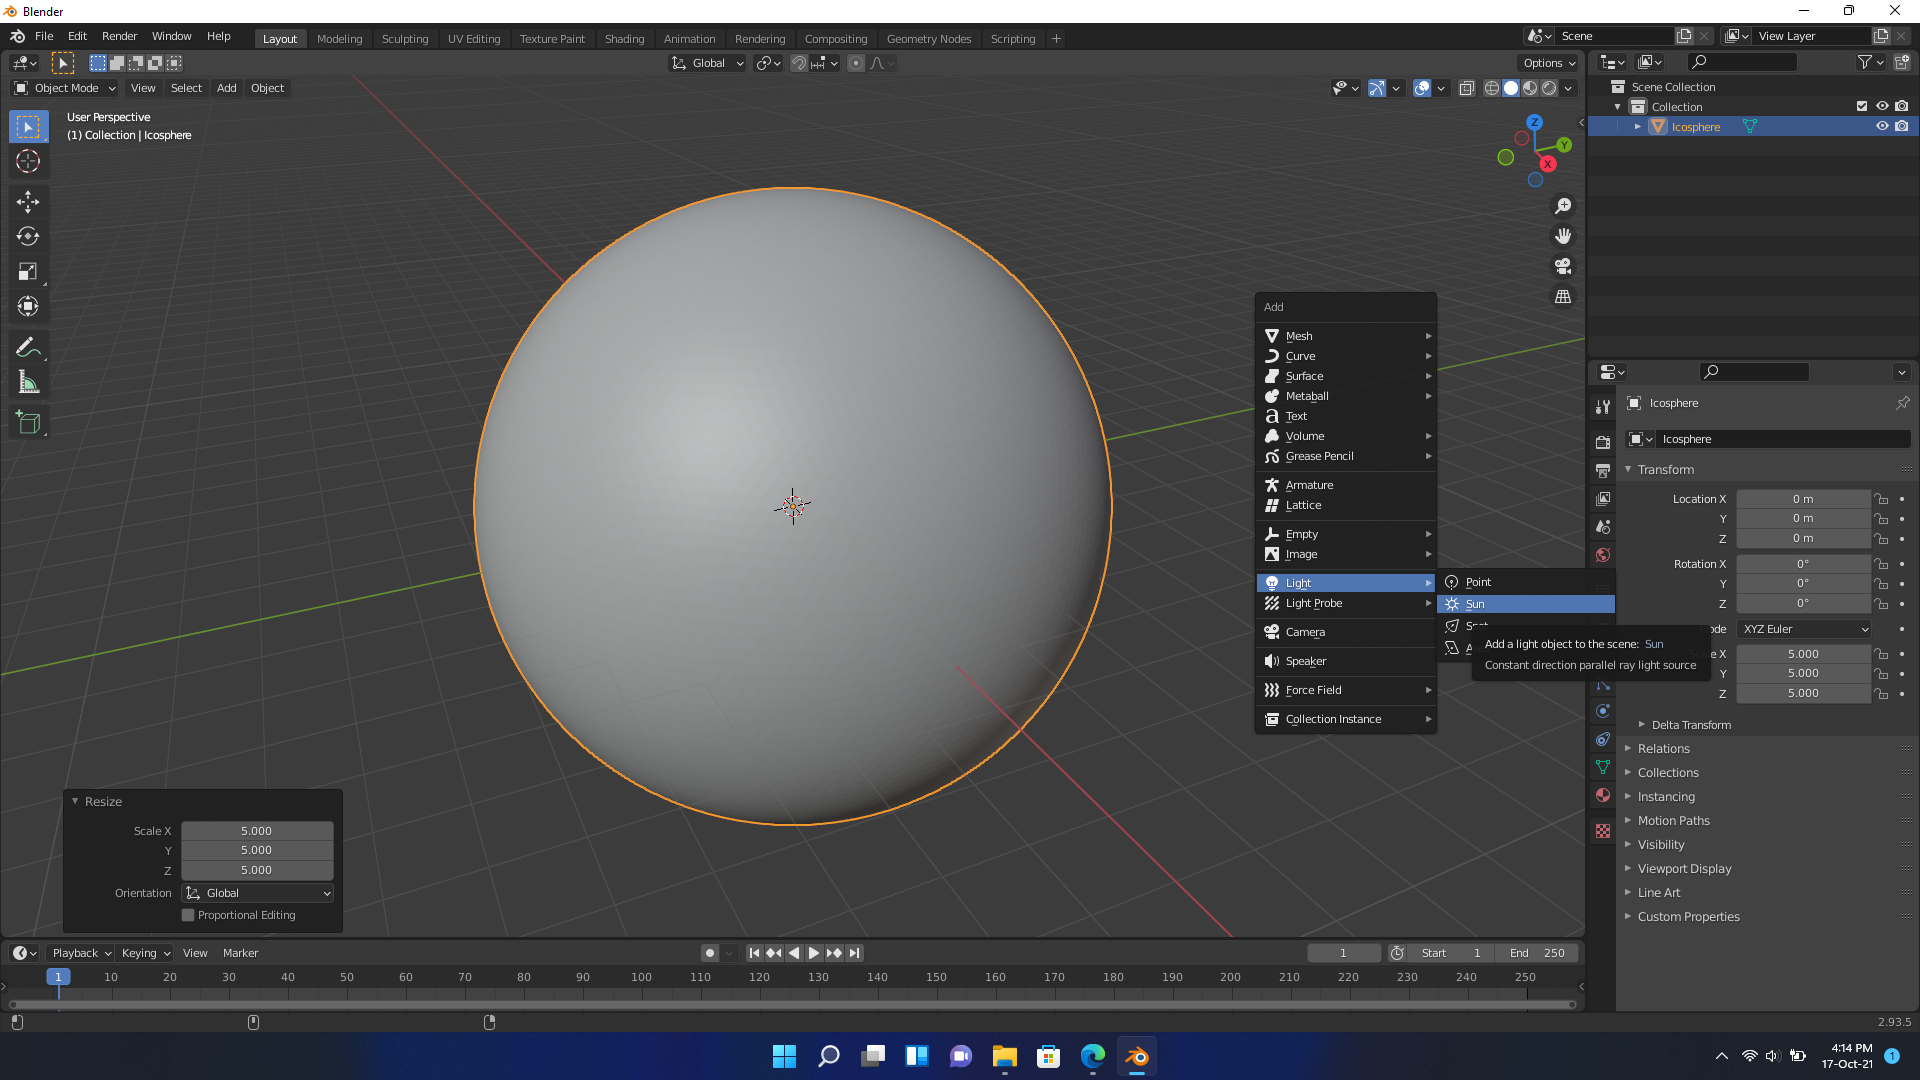Click the zoom view magnifier icon
Viewport: 1920px width, 1080px height.
click(x=1563, y=206)
